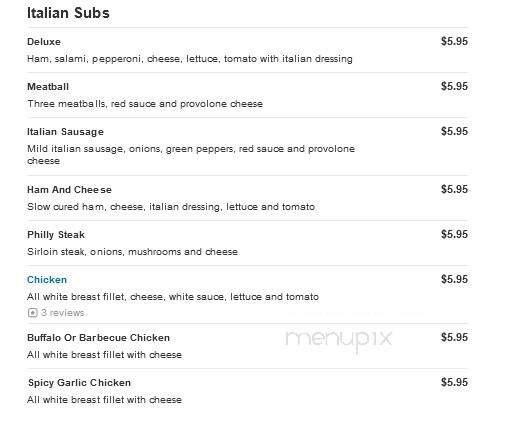Click the Italian Subs section heading

tap(68, 13)
